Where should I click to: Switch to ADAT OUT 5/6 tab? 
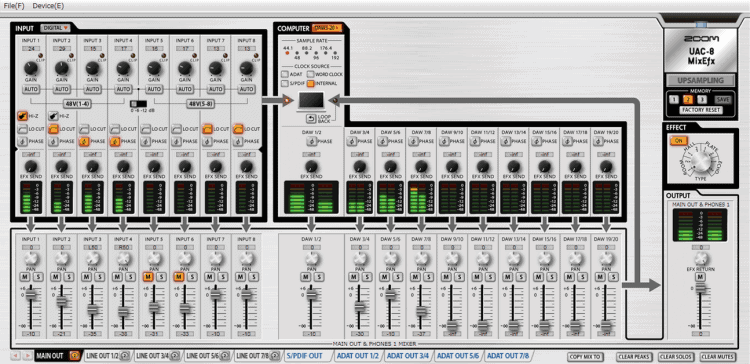tap(459, 356)
